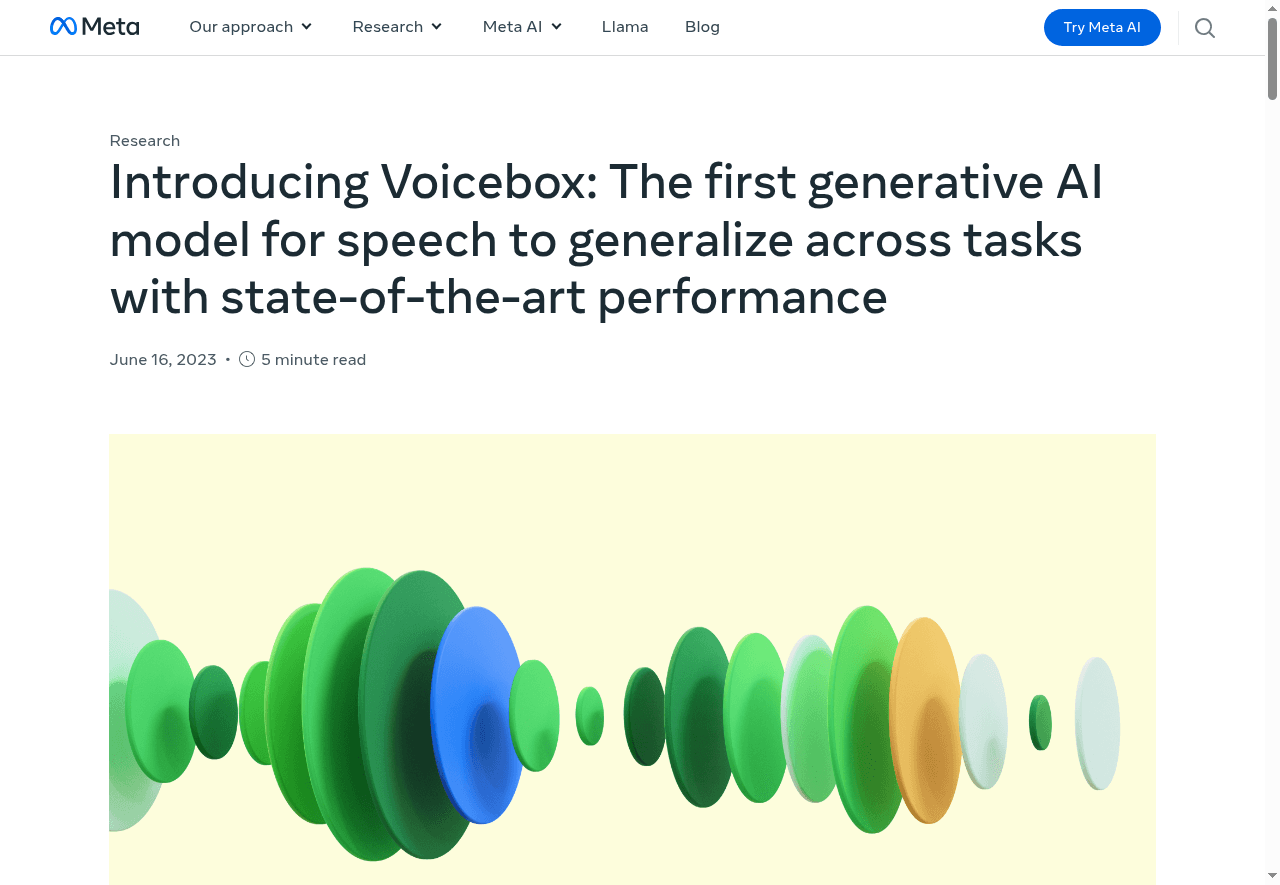Click the Voicebox hero image
The height and width of the screenshot is (885, 1280).
632,659
